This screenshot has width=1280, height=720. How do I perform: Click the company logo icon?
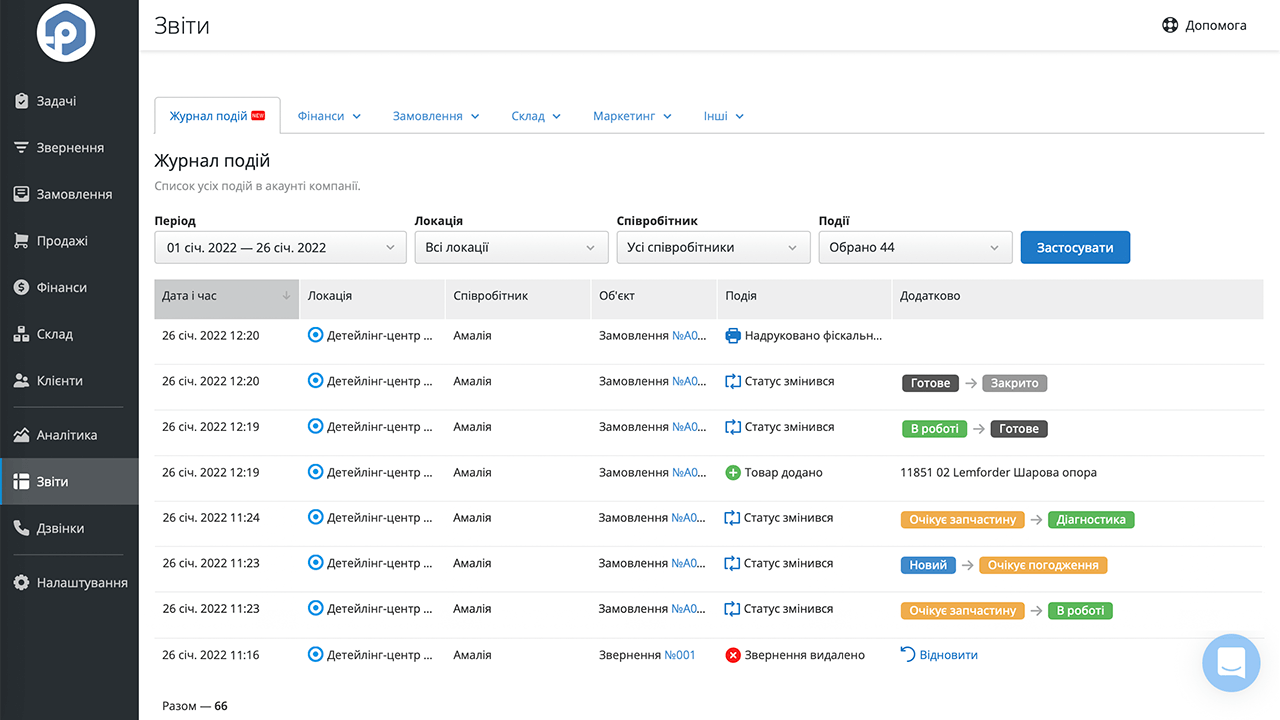point(66,34)
